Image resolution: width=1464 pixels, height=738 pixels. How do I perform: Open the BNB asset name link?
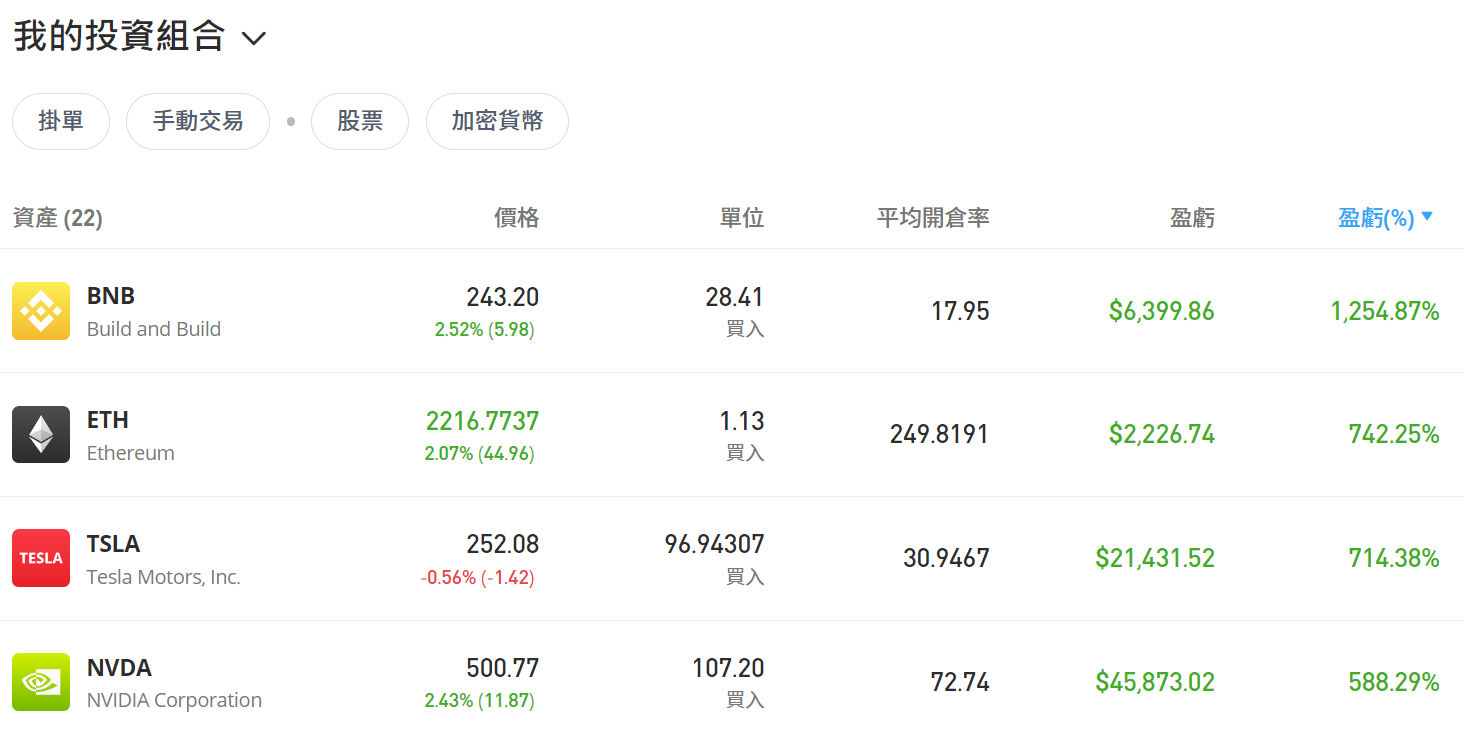point(111,296)
